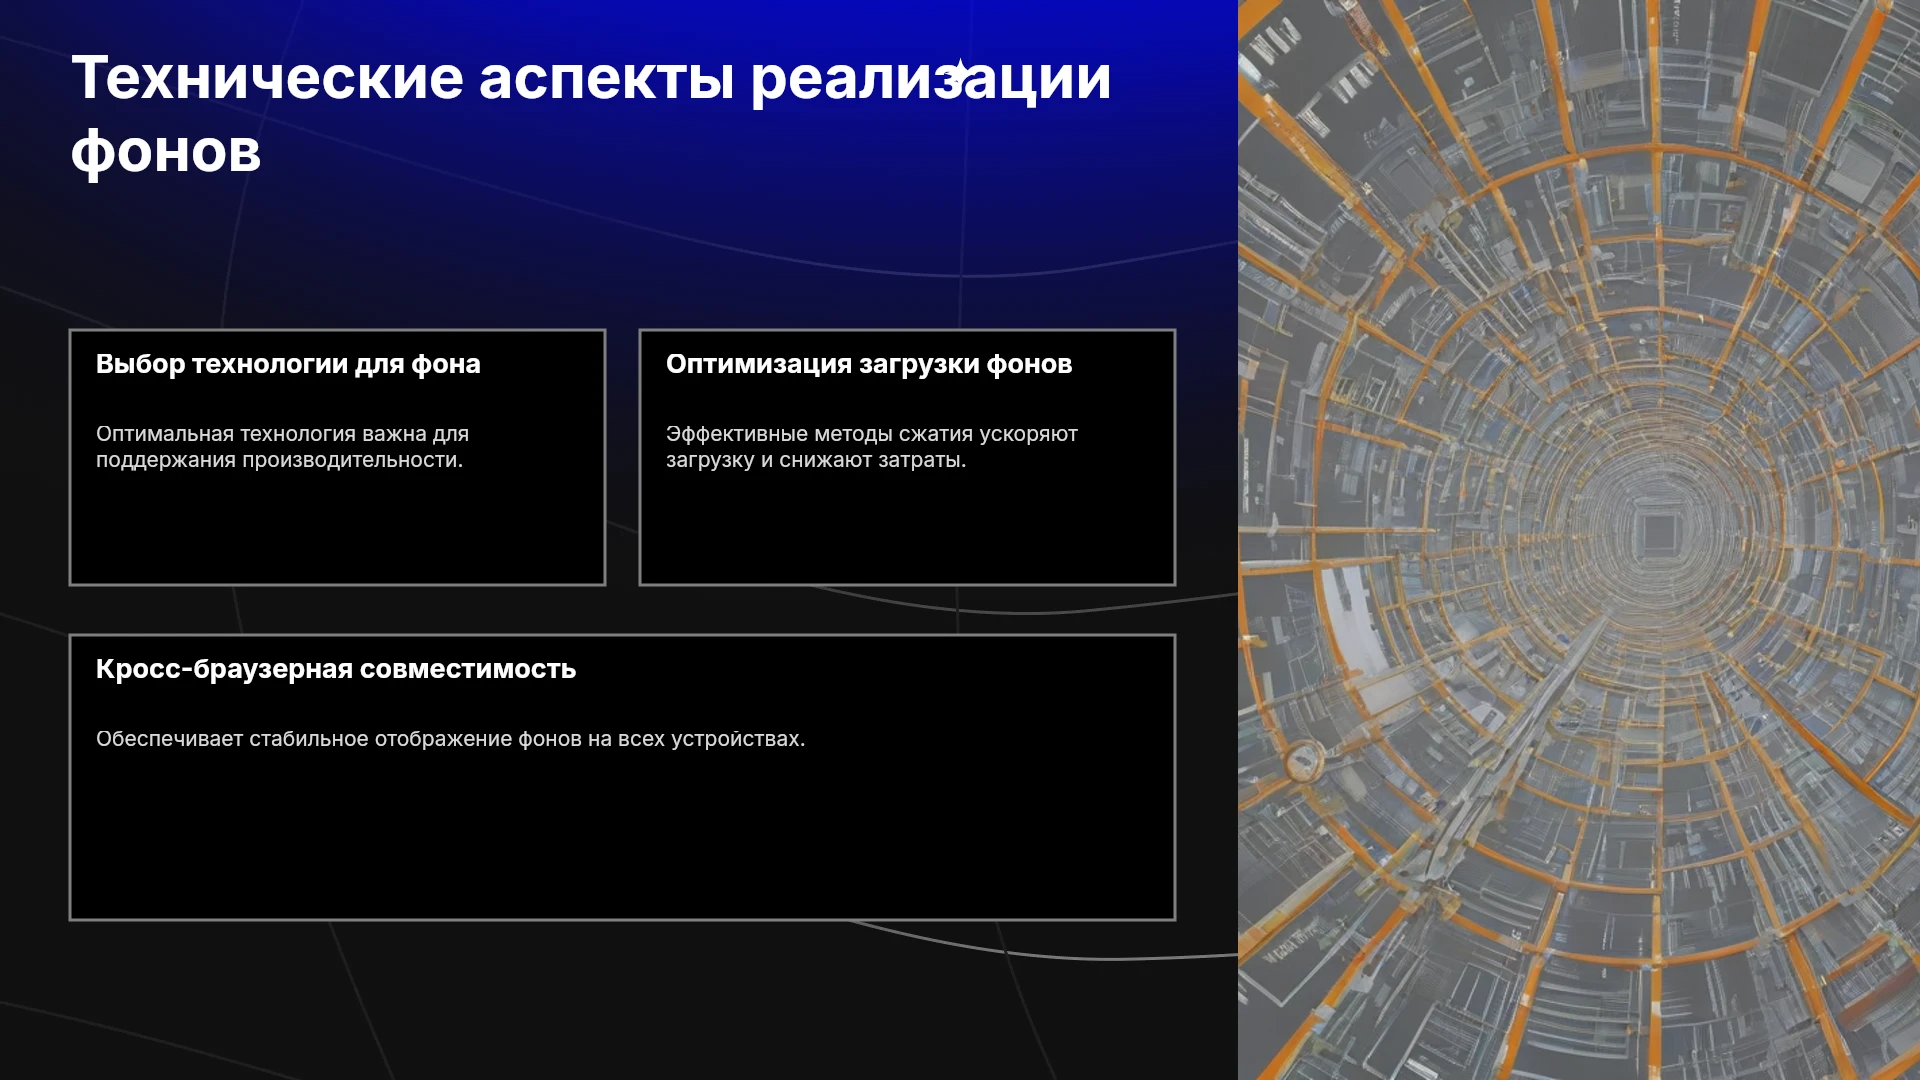Select the text "Эффективные методы сжатия ускоряют"

click(x=872, y=434)
